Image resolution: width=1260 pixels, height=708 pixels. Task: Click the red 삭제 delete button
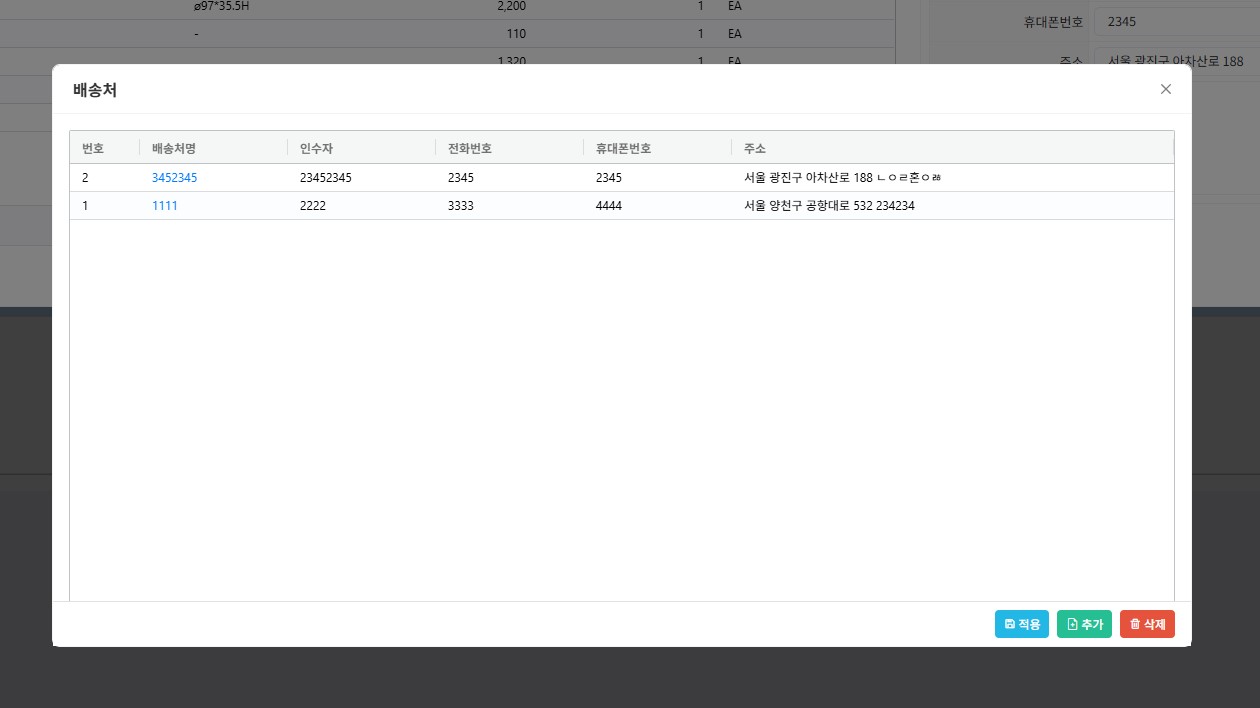1147,624
